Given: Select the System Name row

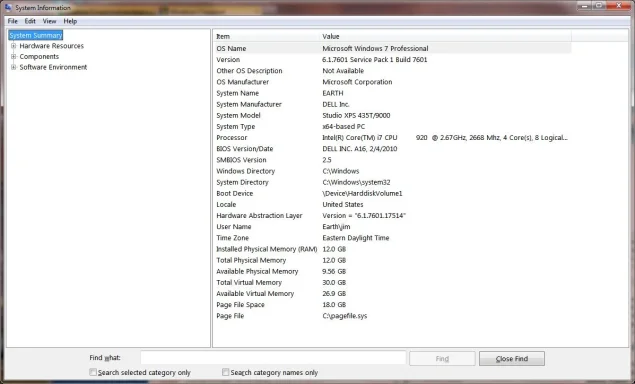Looking at the screenshot, I should tap(392, 93).
